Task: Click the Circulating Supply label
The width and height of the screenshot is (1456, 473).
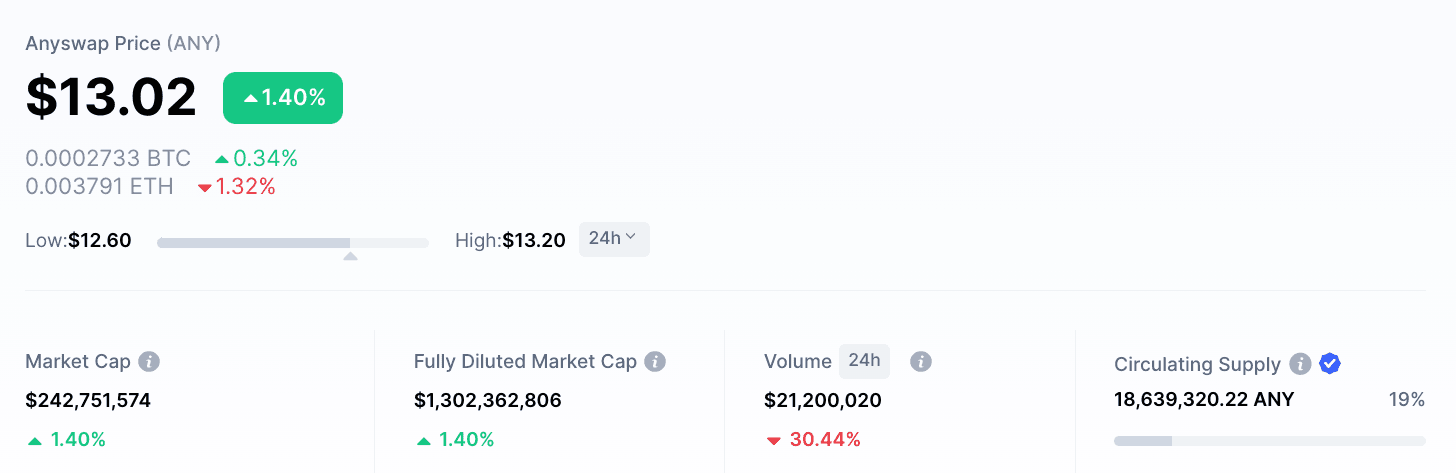Action: (1197, 365)
